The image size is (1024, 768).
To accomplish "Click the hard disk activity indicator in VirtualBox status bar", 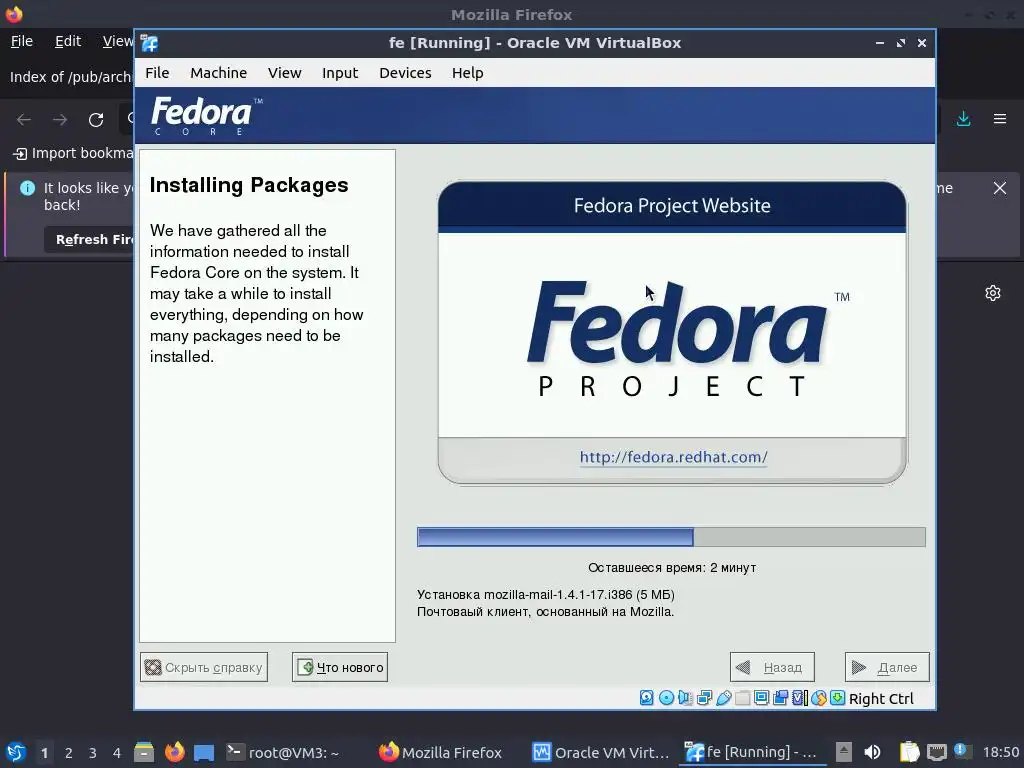I will coord(647,698).
